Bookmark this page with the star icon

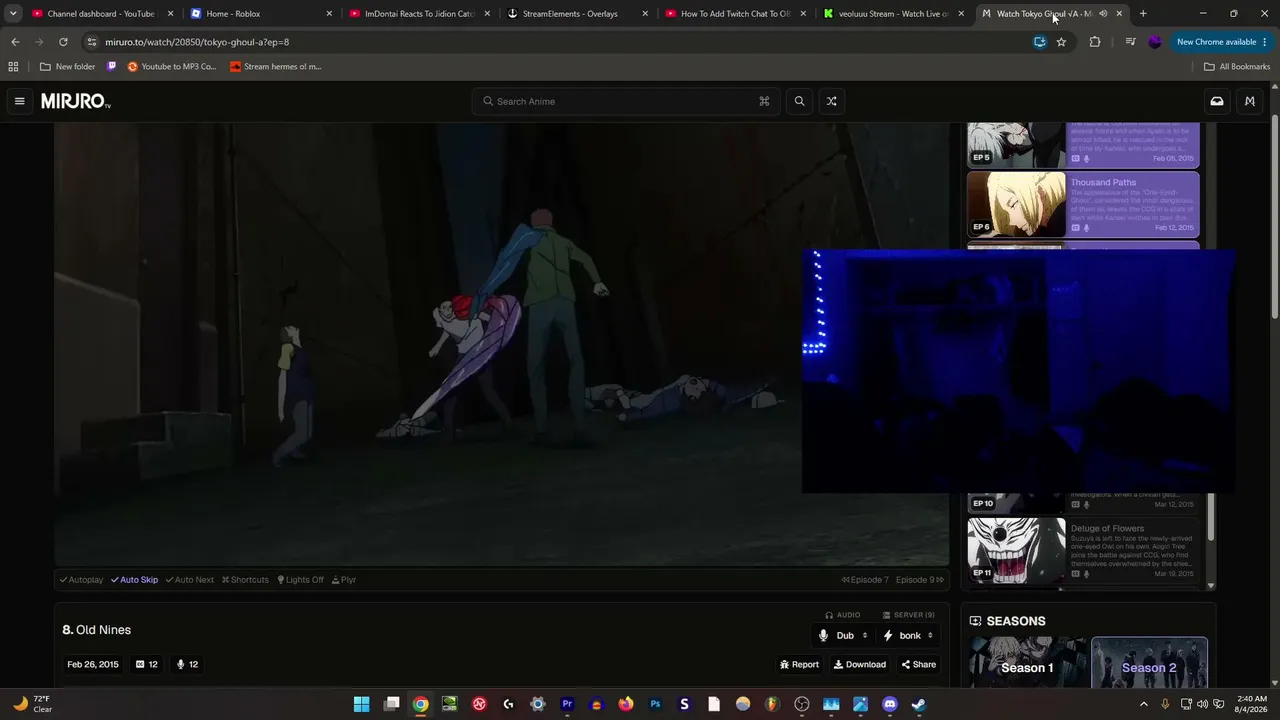1061,42
